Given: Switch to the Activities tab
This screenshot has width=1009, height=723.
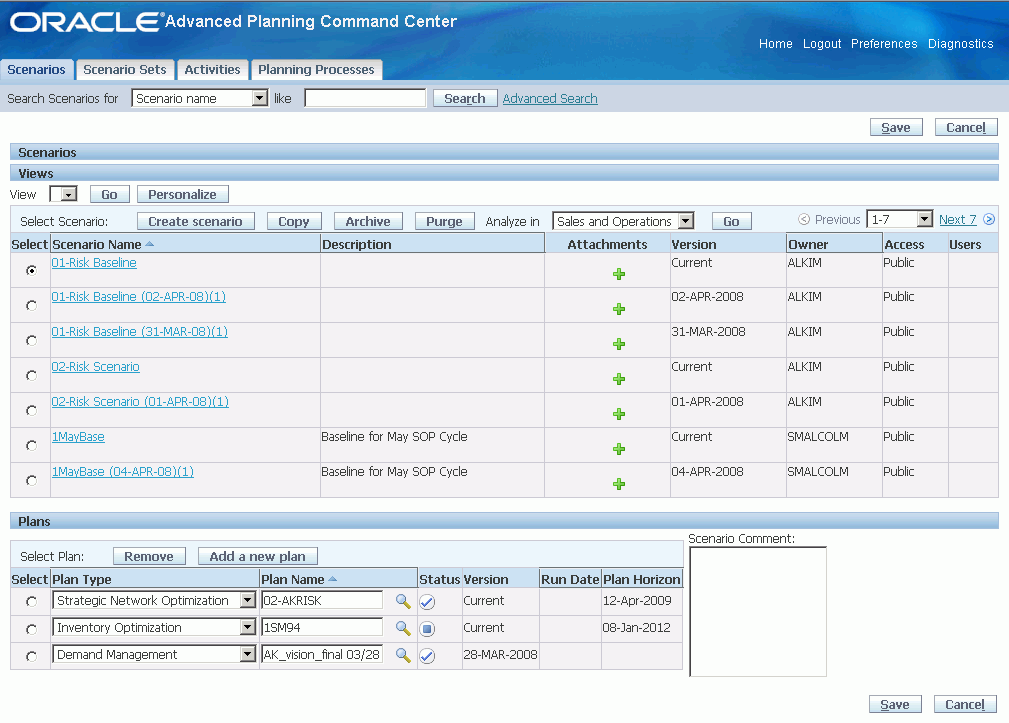Looking at the screenshot, I should pos(212,69).
